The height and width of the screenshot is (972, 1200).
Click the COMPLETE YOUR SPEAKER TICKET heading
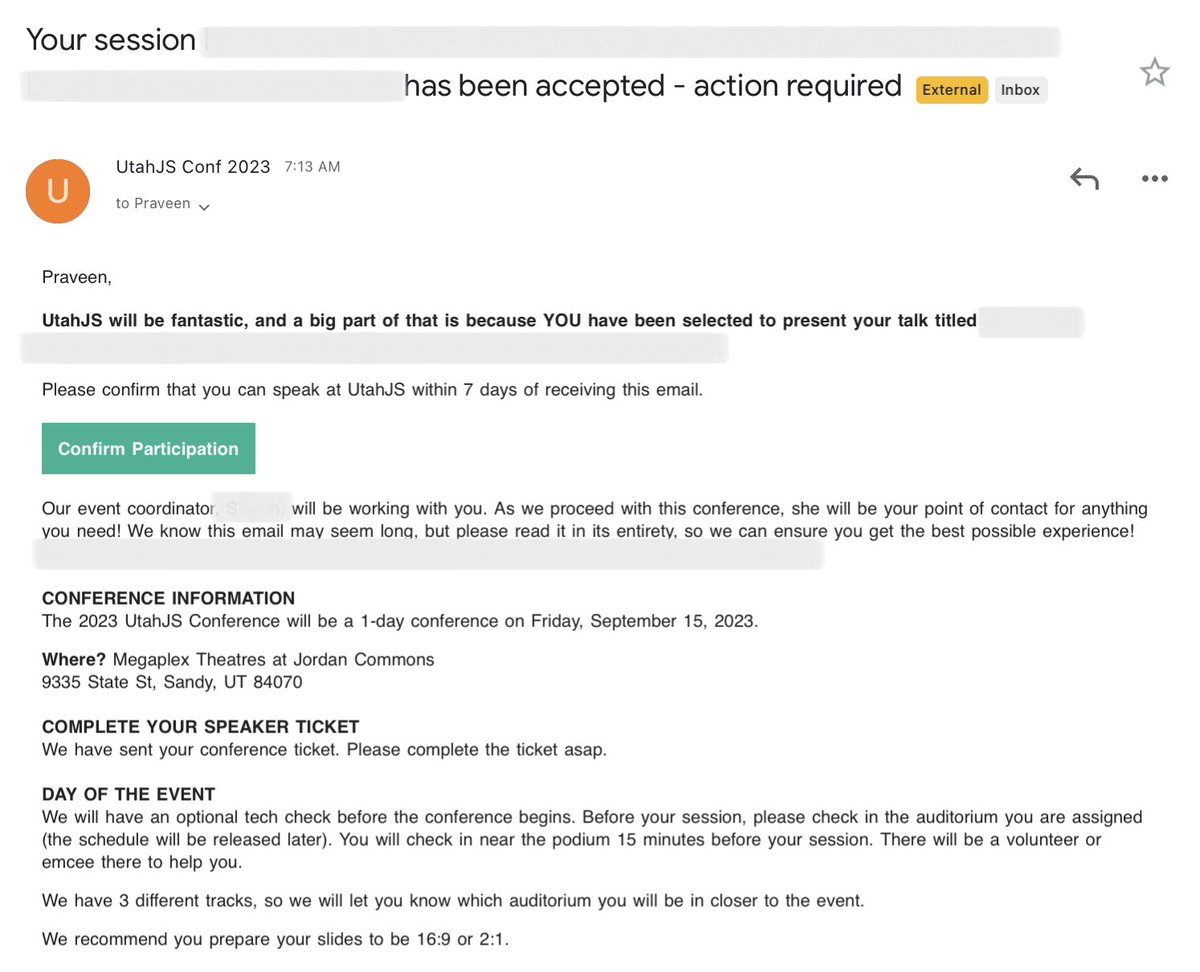[x=200, y=727]
